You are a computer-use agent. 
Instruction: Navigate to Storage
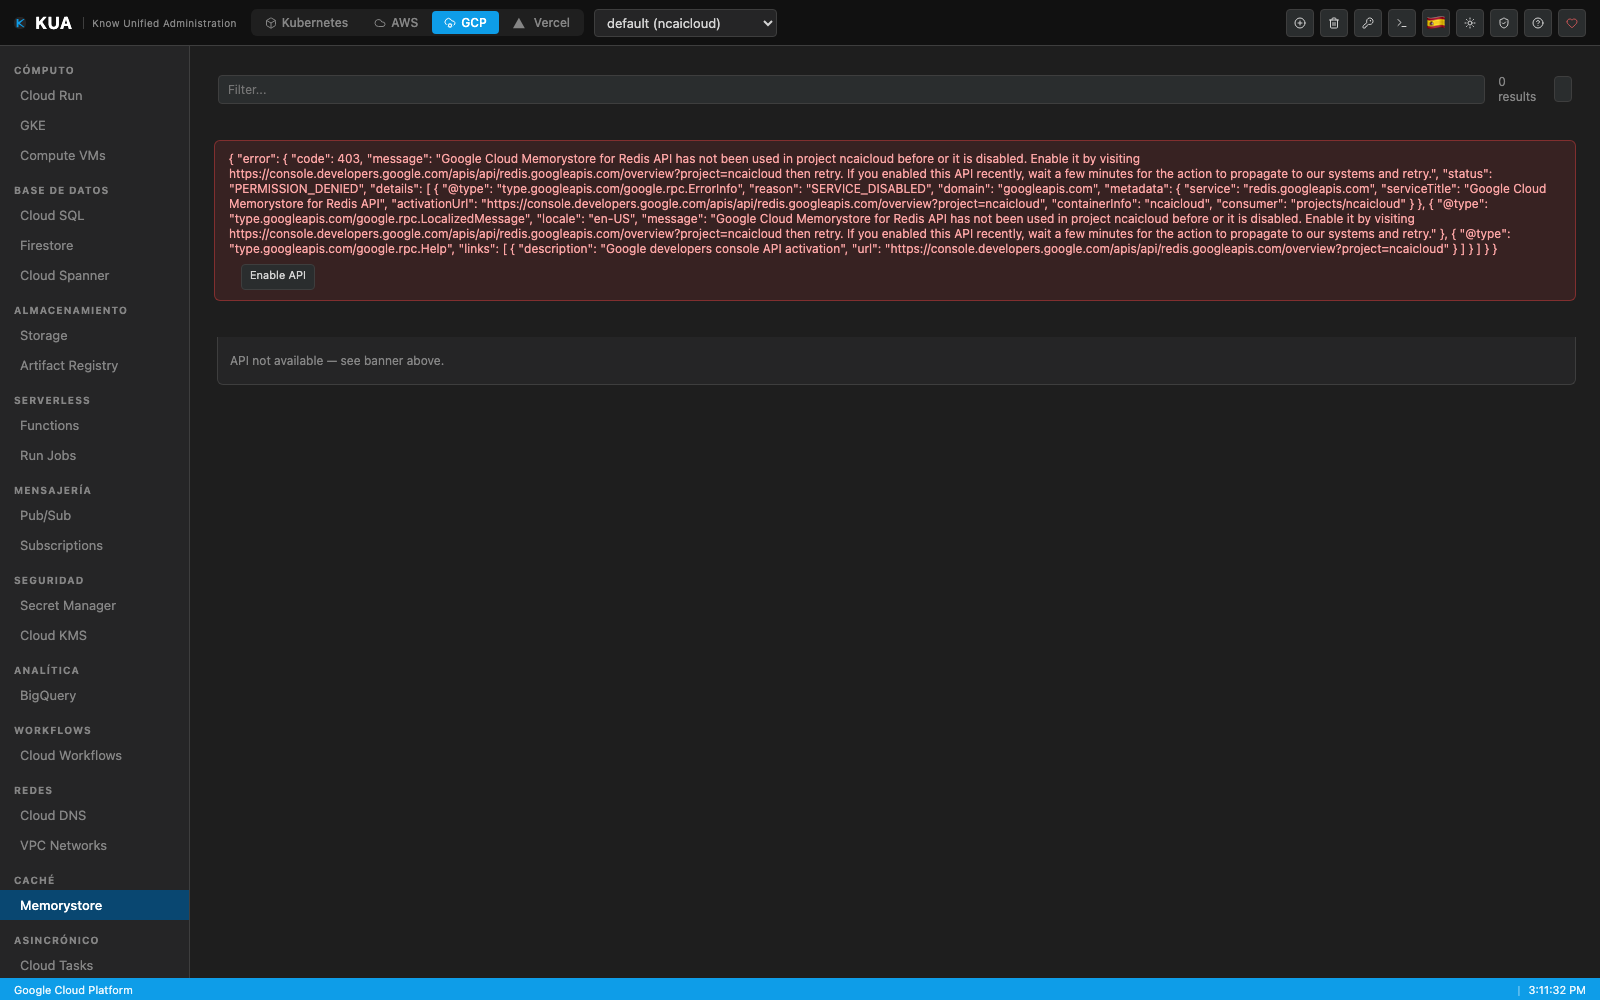coord(95,336)
